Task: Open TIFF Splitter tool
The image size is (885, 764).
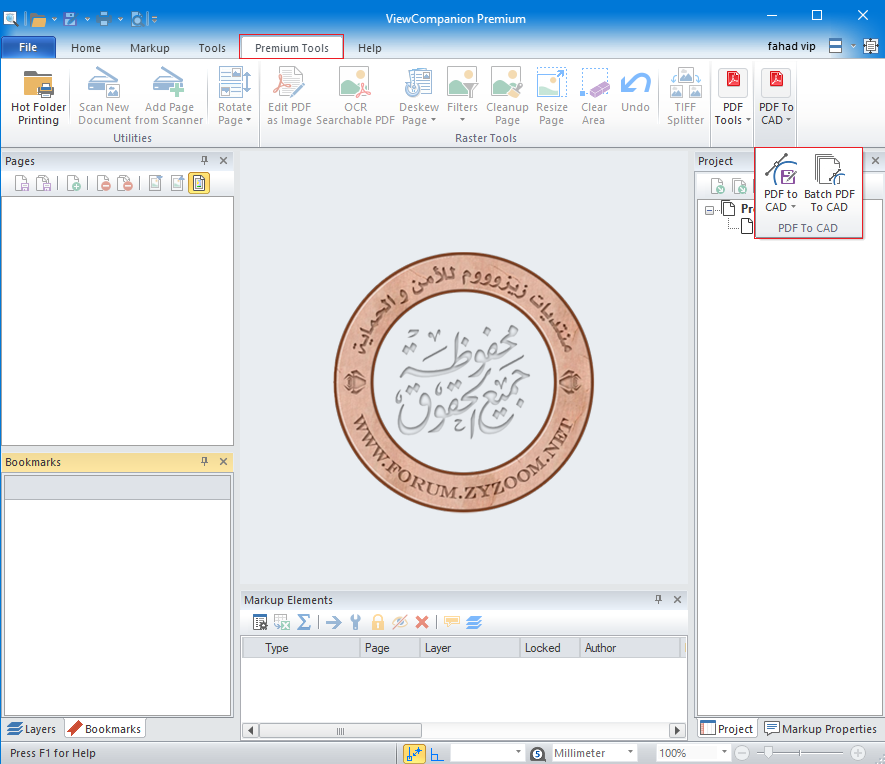Action: coord(685,96)
